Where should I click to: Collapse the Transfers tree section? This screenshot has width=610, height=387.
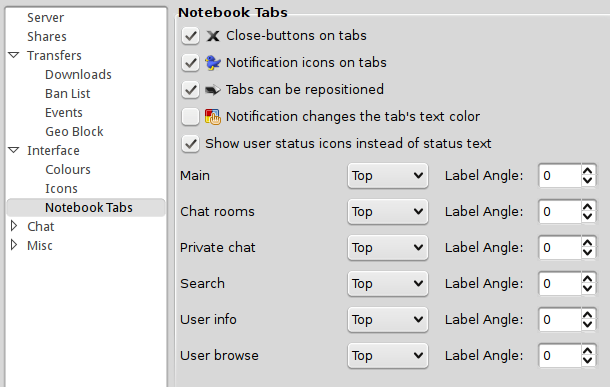[x=14, y=55]
